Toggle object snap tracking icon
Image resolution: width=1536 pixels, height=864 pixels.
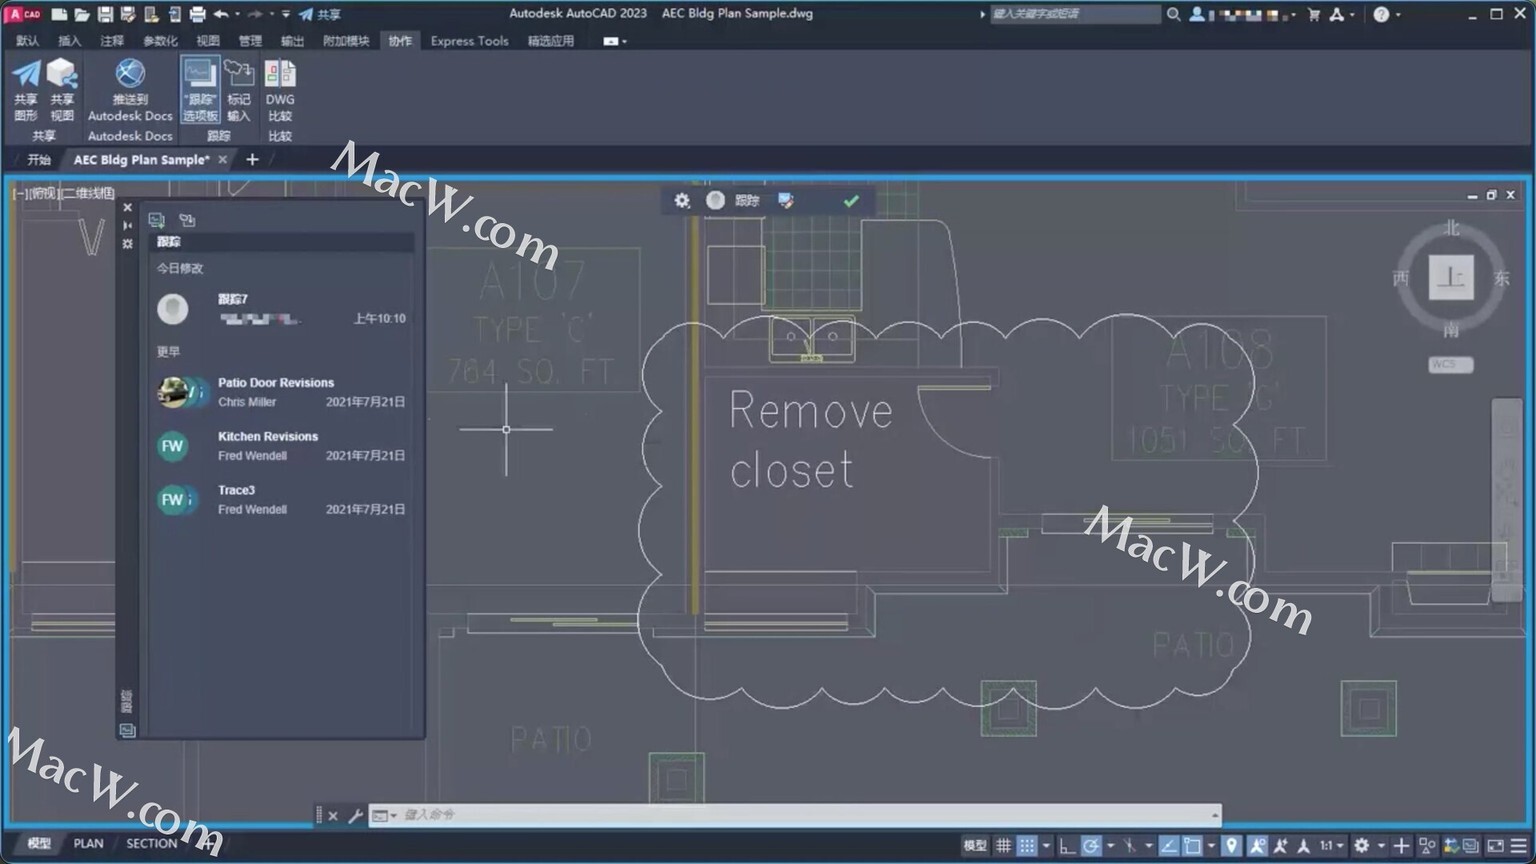(1168, 846)
